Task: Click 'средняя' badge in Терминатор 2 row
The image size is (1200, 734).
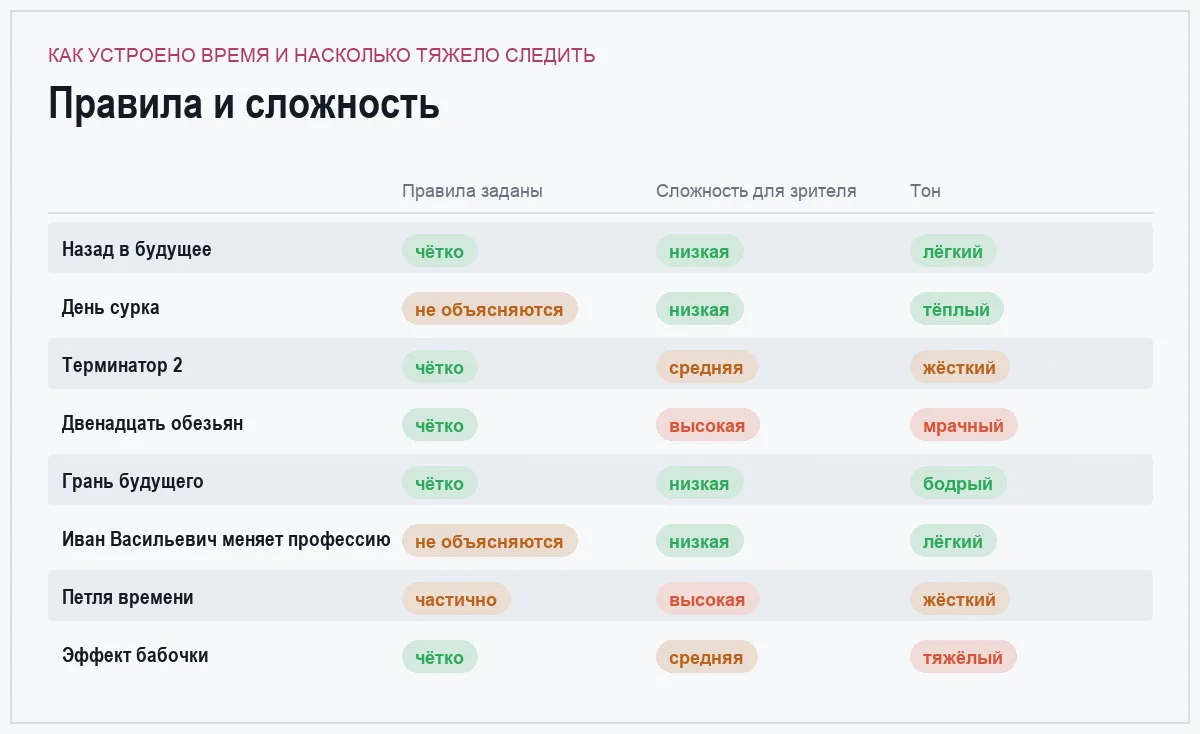Action: point(706,367)
